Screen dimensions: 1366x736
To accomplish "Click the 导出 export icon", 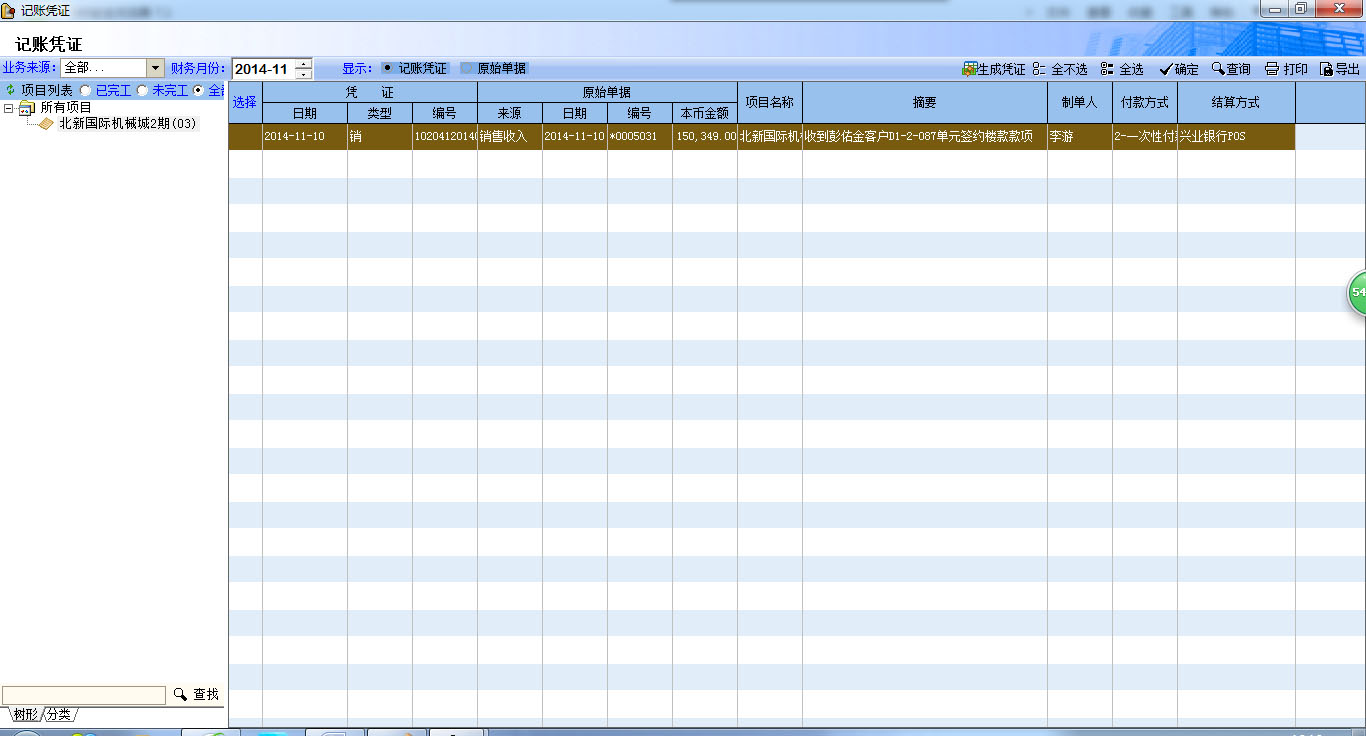I will (1326, 69).
